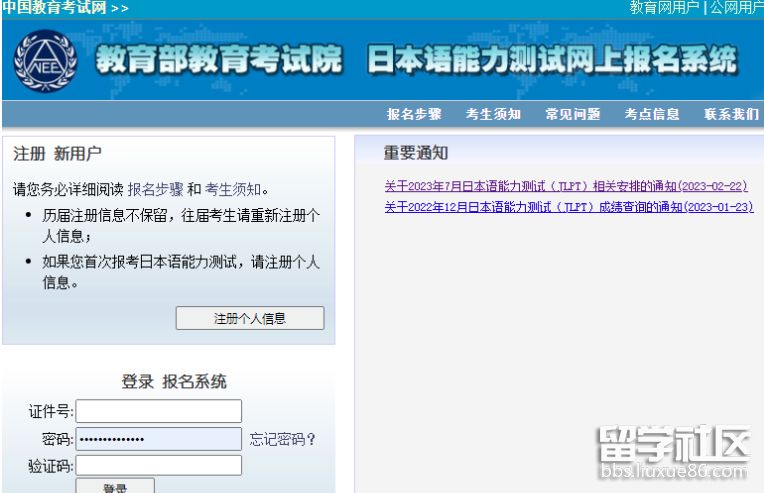
Task: Click the 验证码 input field
Action: (159, 465)
